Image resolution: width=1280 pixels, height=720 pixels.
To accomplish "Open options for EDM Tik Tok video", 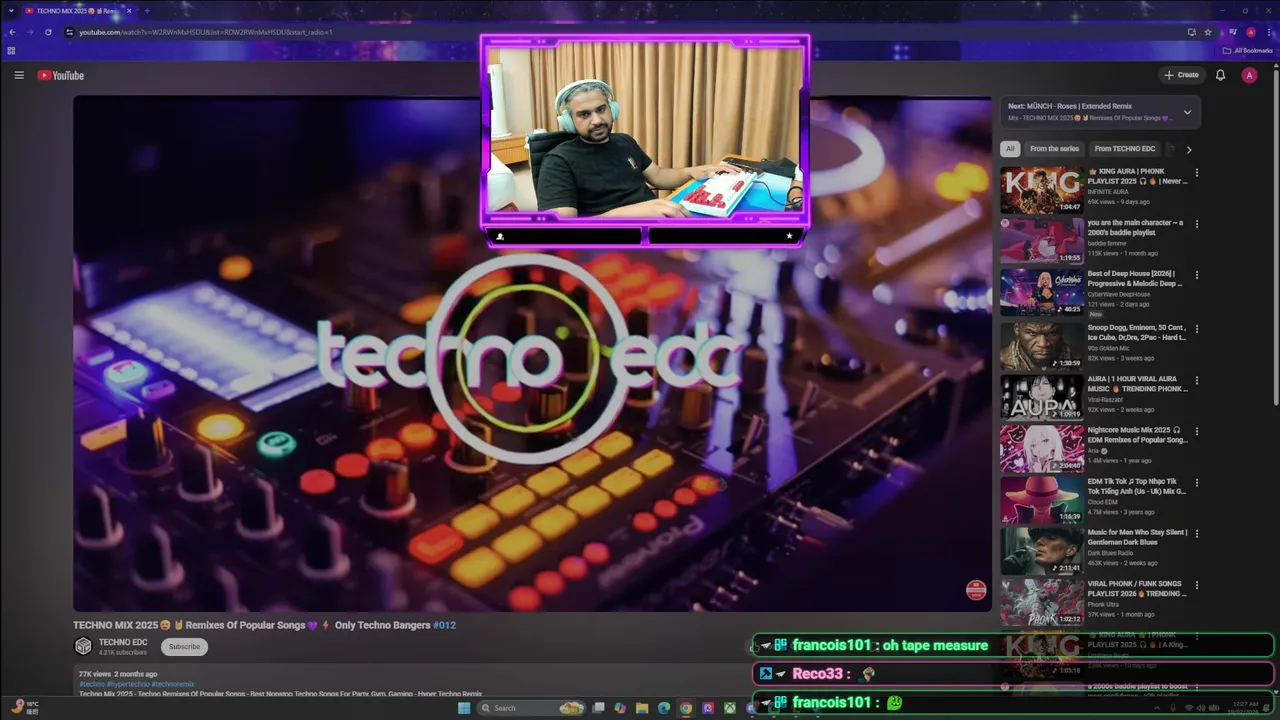I will 1196,482.
